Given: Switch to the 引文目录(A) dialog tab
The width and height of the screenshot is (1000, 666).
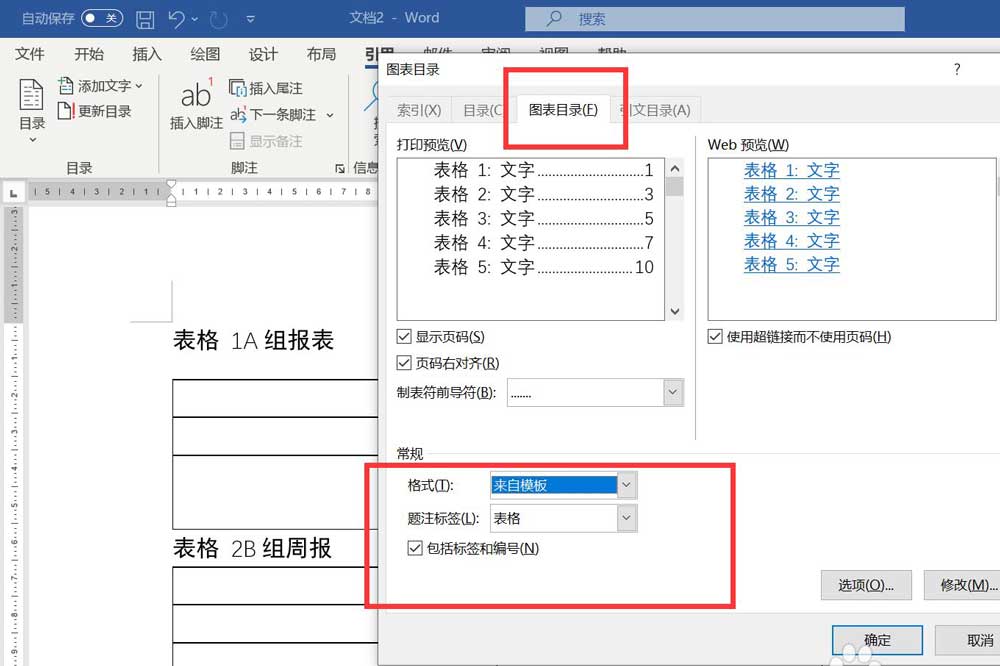Looking at the screenshot, I should [x=656, y=110].
